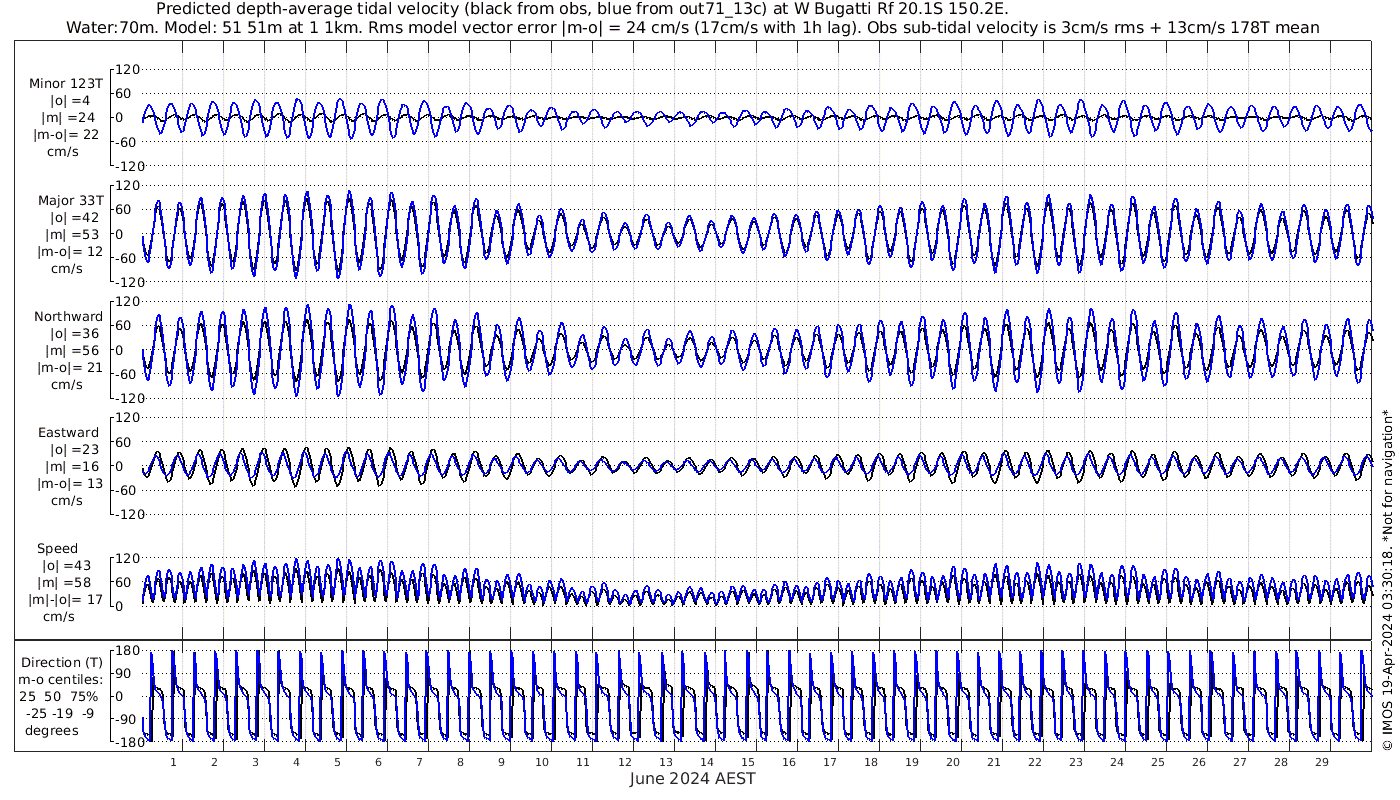Click the 'm-o centiles:' label

coord(62,680)
